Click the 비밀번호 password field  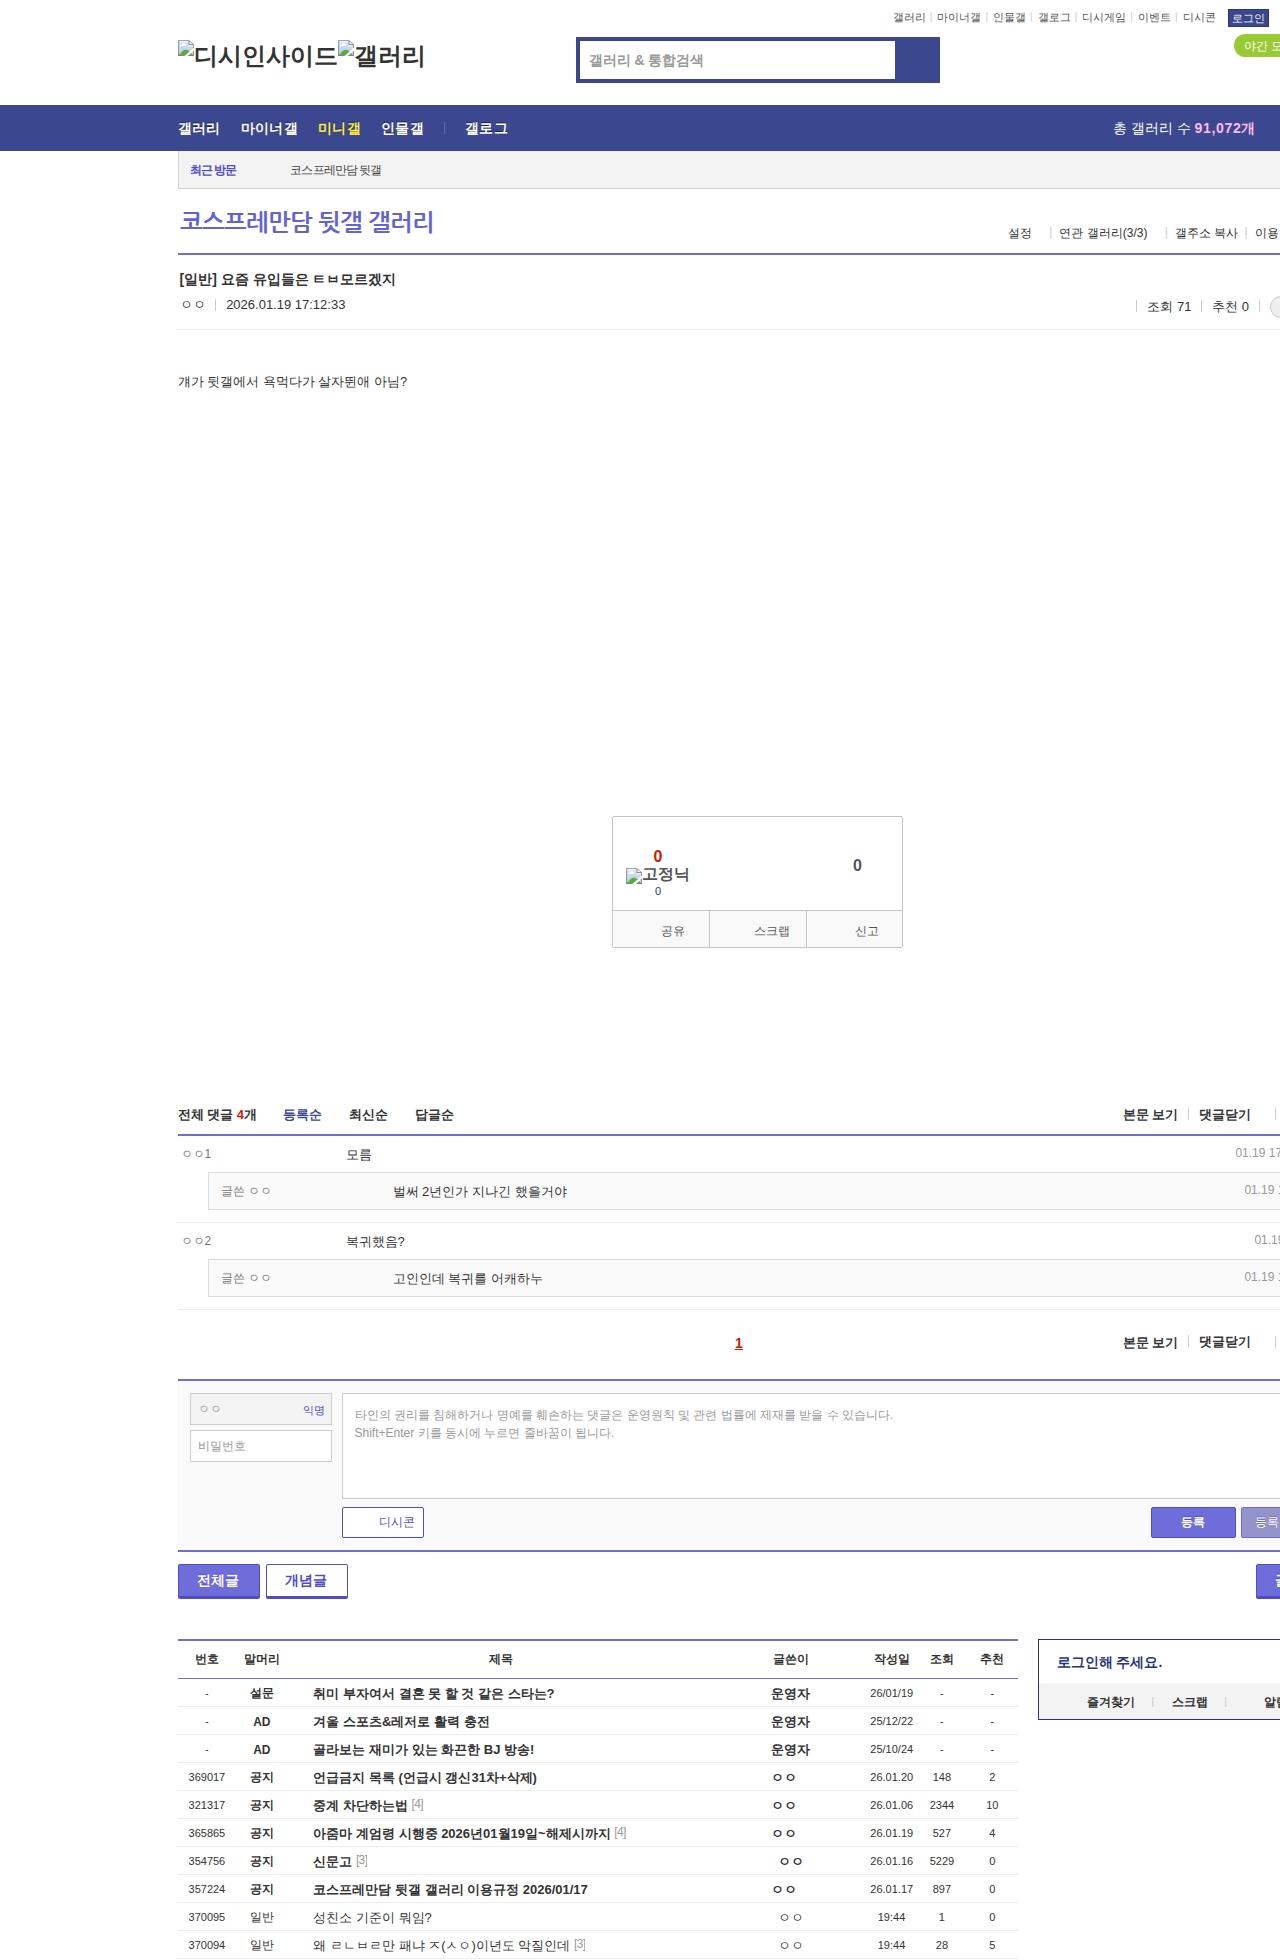click(x=261, y=1446)
